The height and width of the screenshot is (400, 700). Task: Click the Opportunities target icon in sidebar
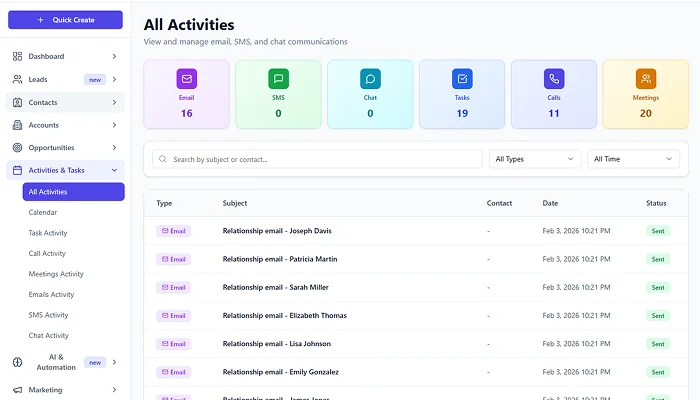17,148
